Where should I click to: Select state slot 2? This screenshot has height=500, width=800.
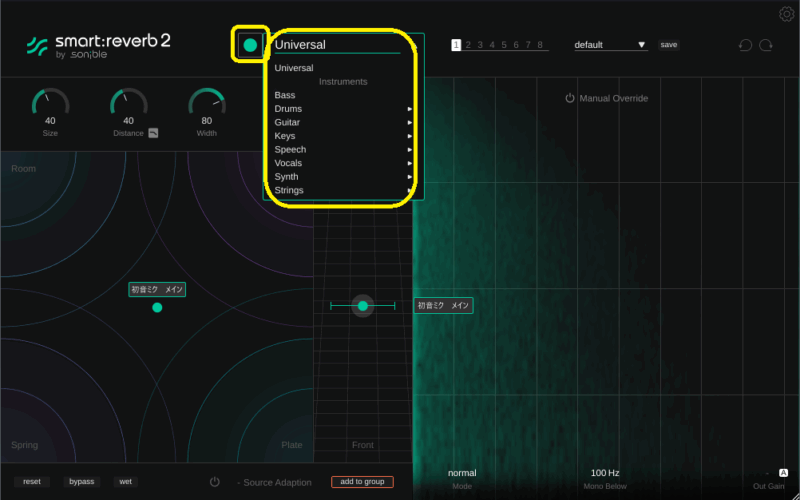tap(468, 45)
